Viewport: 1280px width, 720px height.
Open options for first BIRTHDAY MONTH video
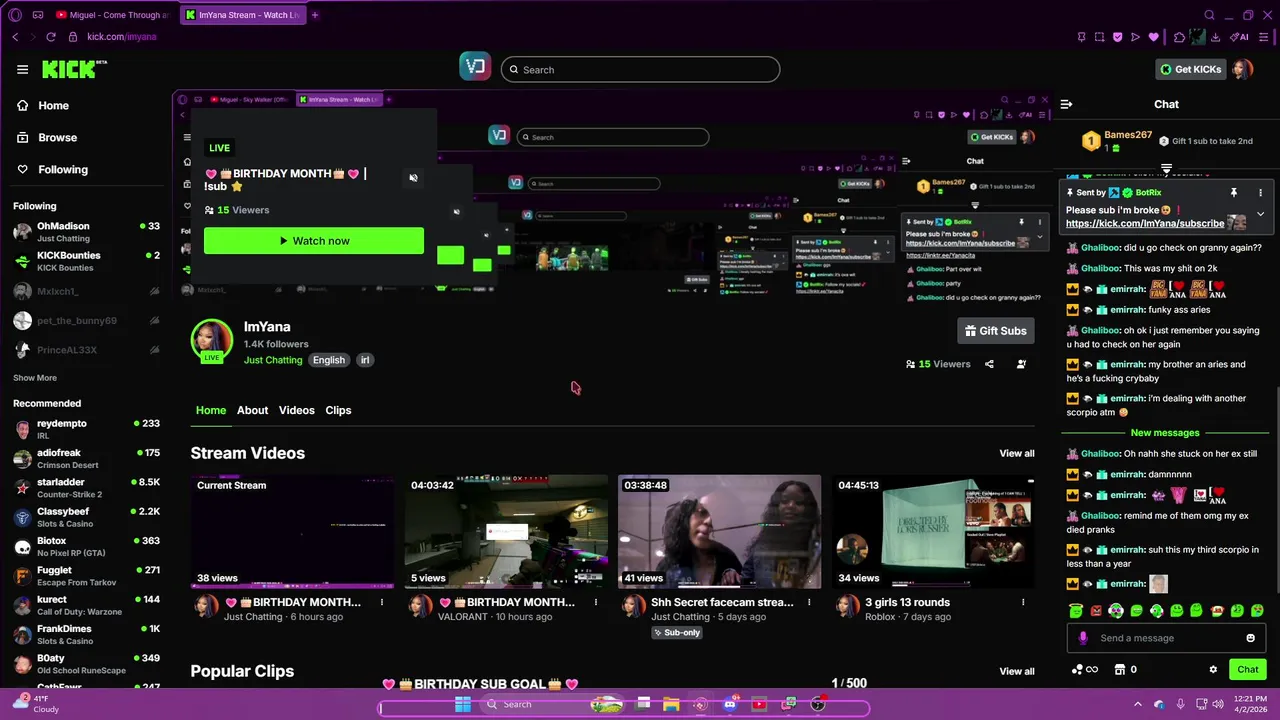(x=382, y=602)
